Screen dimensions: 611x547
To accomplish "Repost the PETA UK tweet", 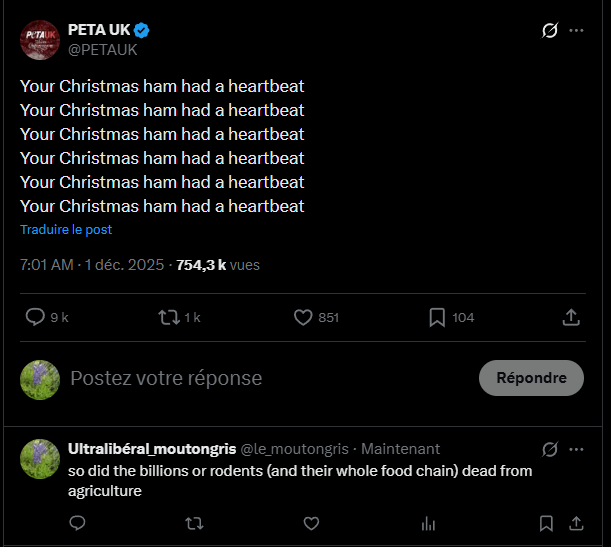I will click(x=169, y=317).
